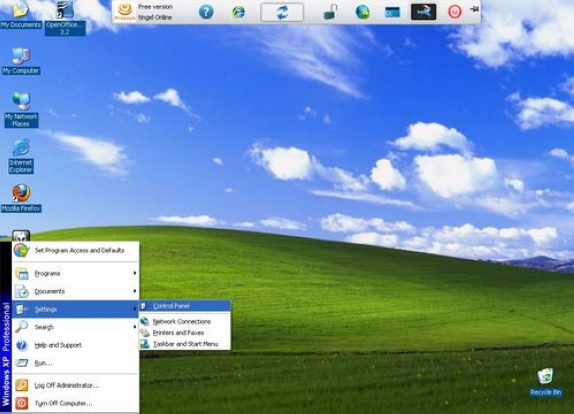Select the Recycle Bin desktop icon
The height and width of the screenshot is (414, 574).
(x=545, y=383)
